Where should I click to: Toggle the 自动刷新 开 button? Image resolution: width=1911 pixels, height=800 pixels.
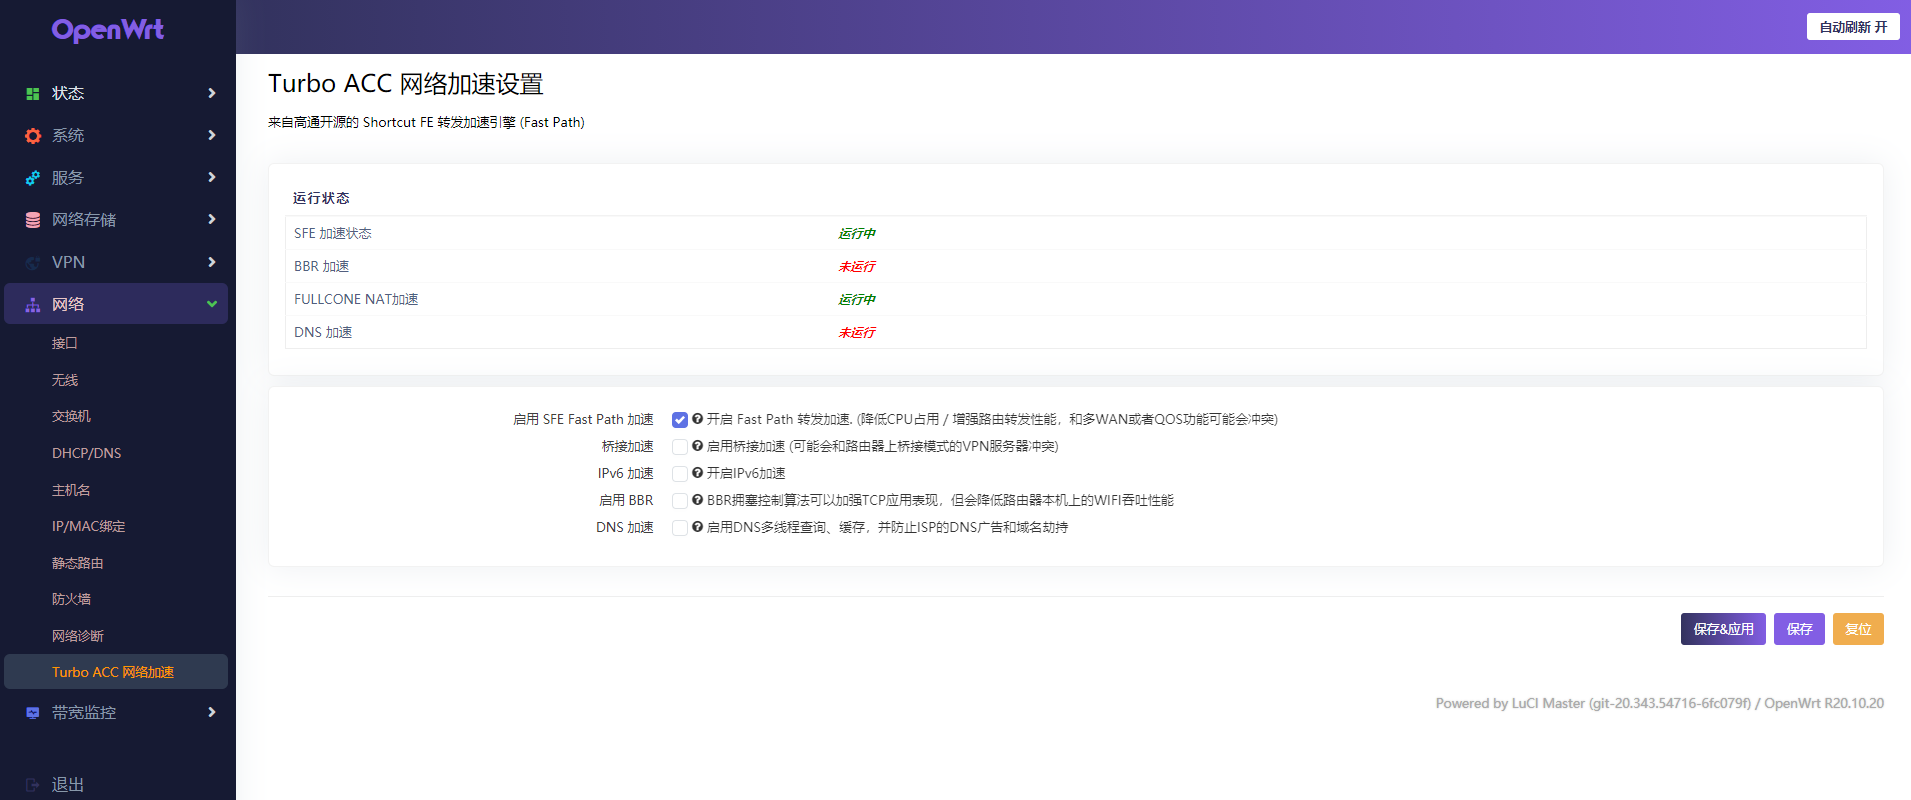point(1853,27)
